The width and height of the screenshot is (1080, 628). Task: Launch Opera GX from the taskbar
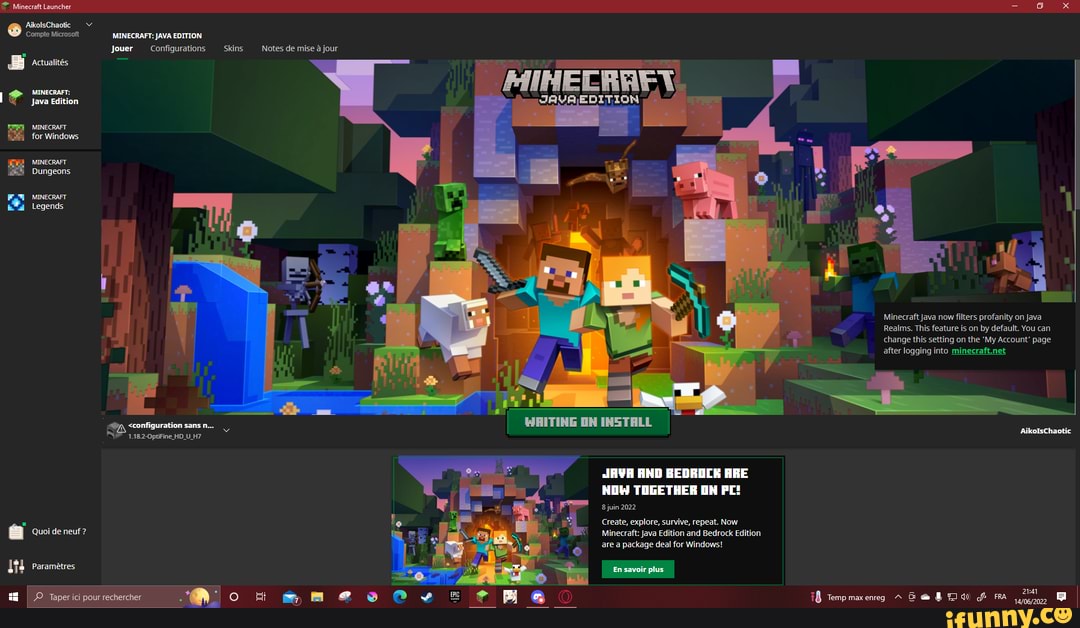coord(564,597)
